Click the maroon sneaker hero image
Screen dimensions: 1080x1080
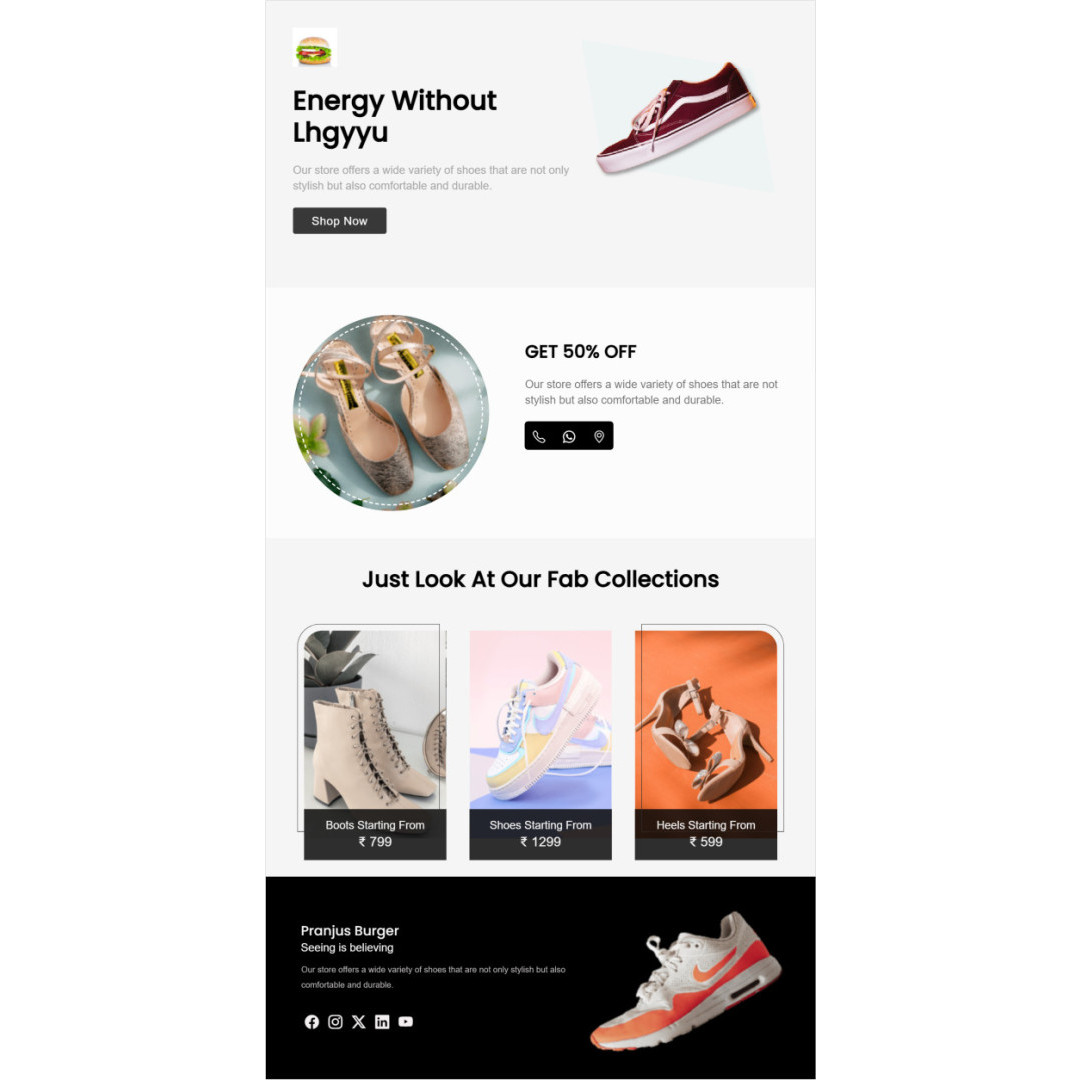(678, 116)
